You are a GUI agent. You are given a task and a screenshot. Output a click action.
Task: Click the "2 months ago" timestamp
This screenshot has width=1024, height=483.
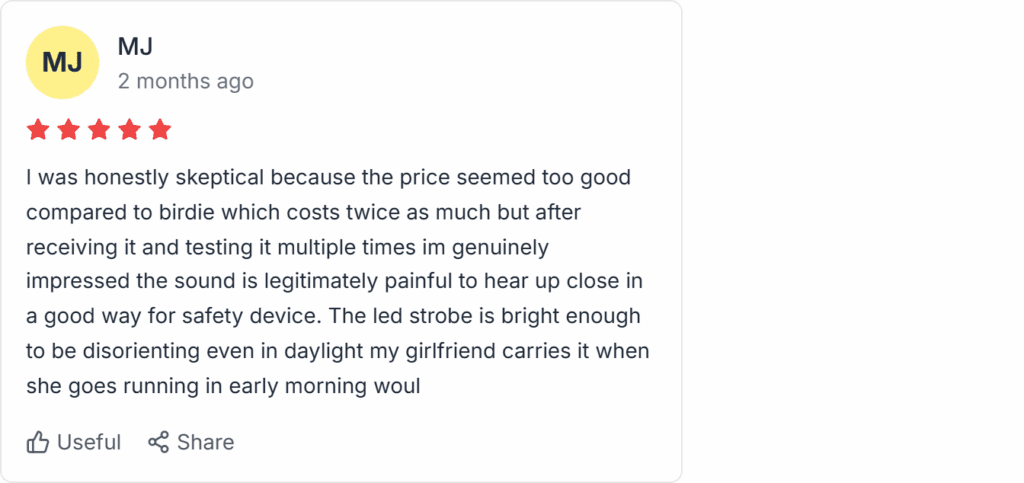pyautogui.click(x=185, y=81)
